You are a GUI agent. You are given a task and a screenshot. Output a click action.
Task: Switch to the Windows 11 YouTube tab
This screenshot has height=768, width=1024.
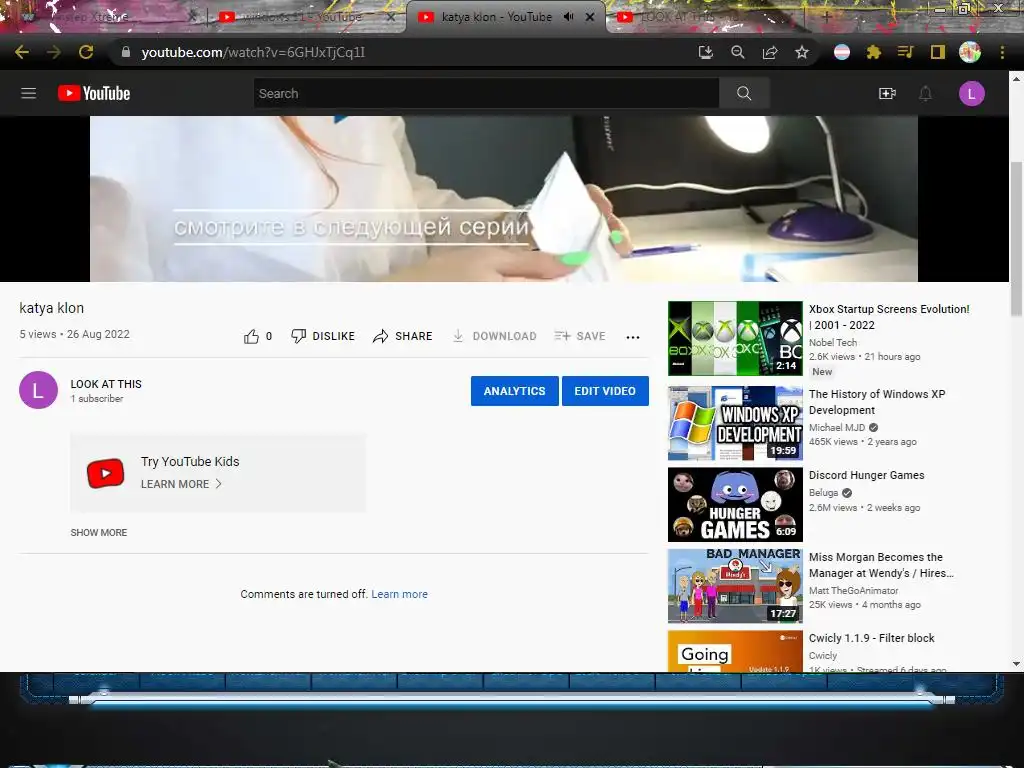302,17
